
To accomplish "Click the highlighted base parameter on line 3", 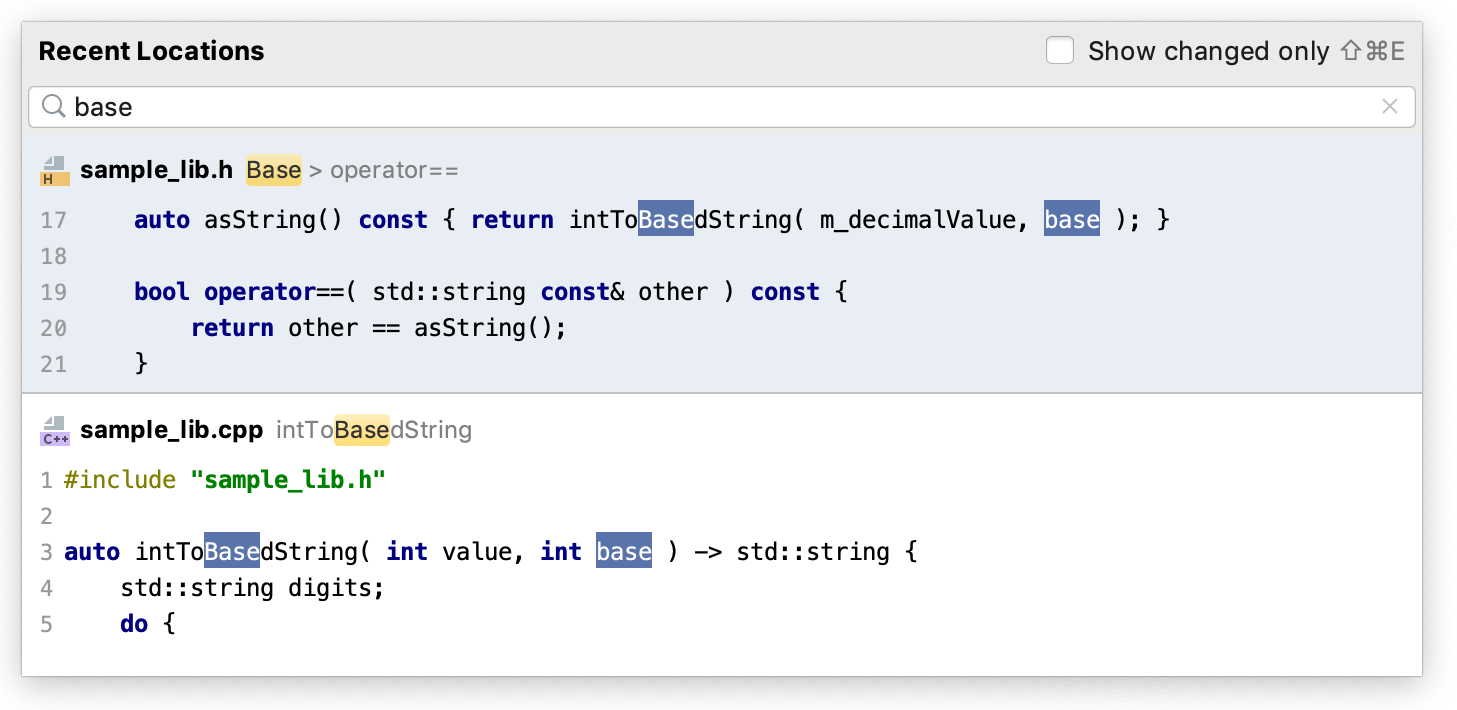I will tap(623, 552).
